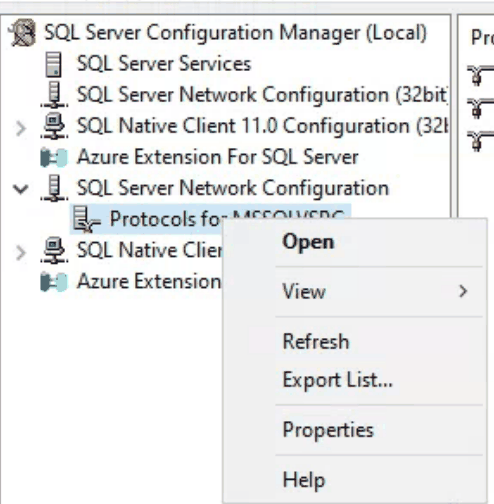Click the lower SQL Native Client icon
This screenshot has height=504, width=494.
54,250
